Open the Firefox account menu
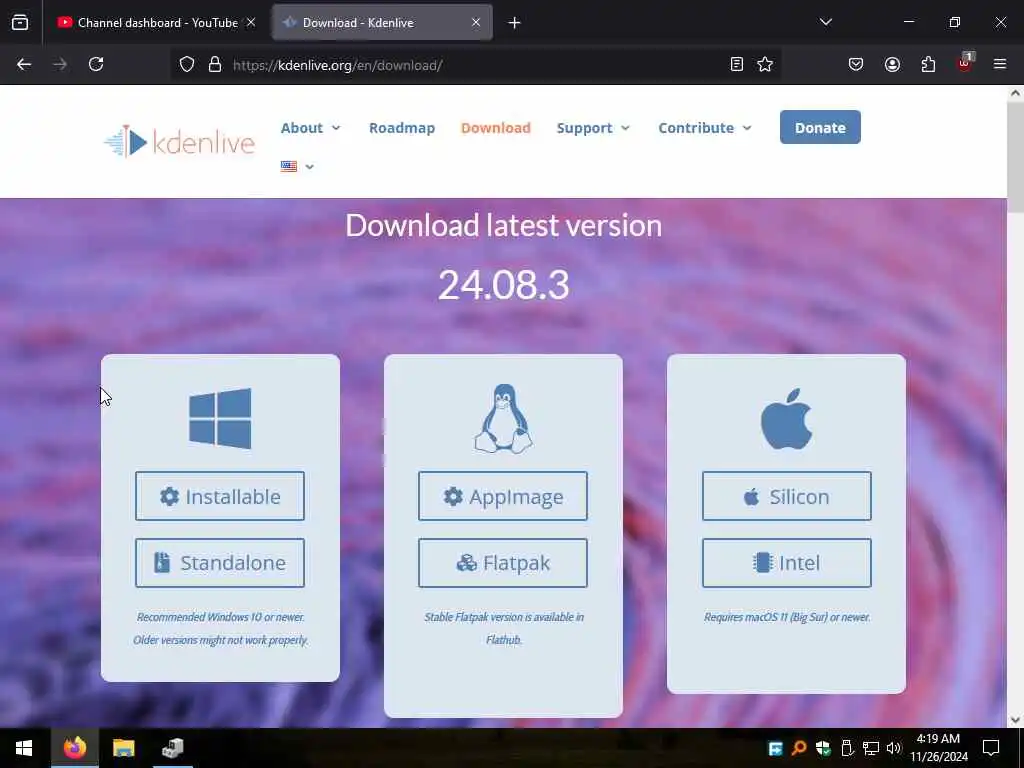Viewport: 1024px width, 768px height. click(x=892, y=65)
